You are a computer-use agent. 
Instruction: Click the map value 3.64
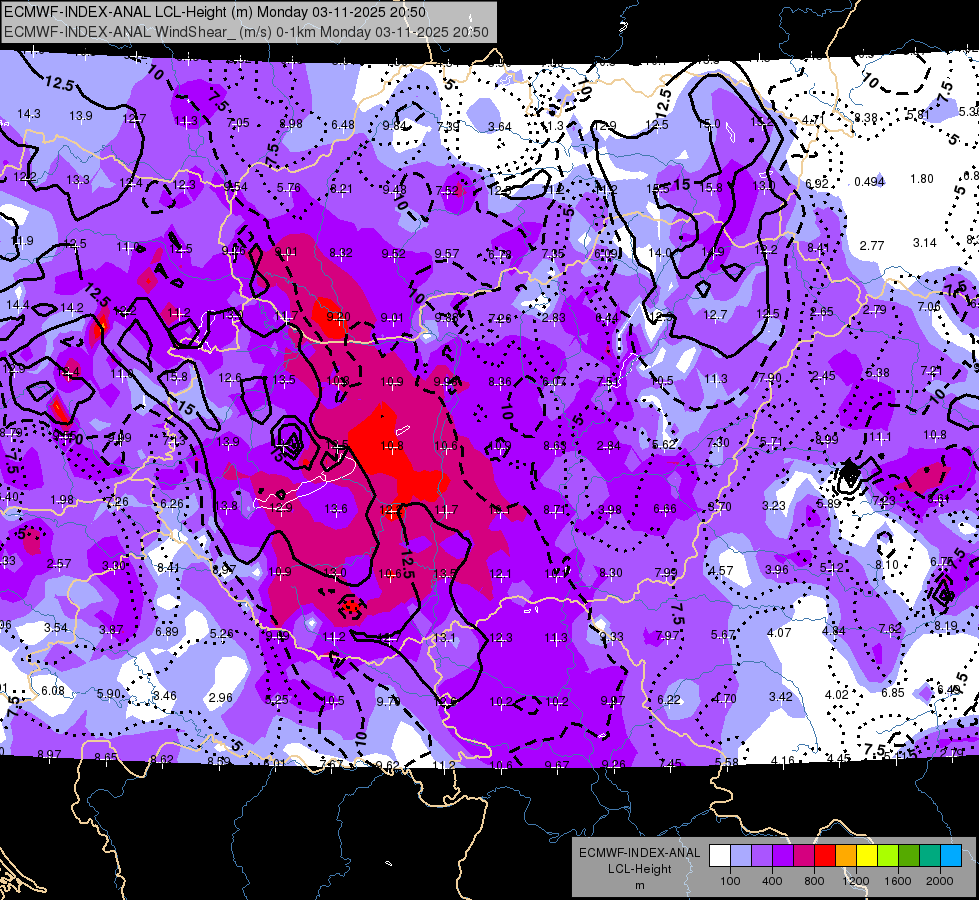pos(499,127)
